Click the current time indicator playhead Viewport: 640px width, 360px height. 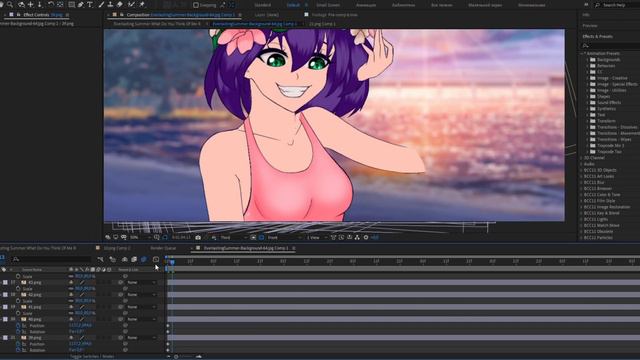click(x=172, y=261)
